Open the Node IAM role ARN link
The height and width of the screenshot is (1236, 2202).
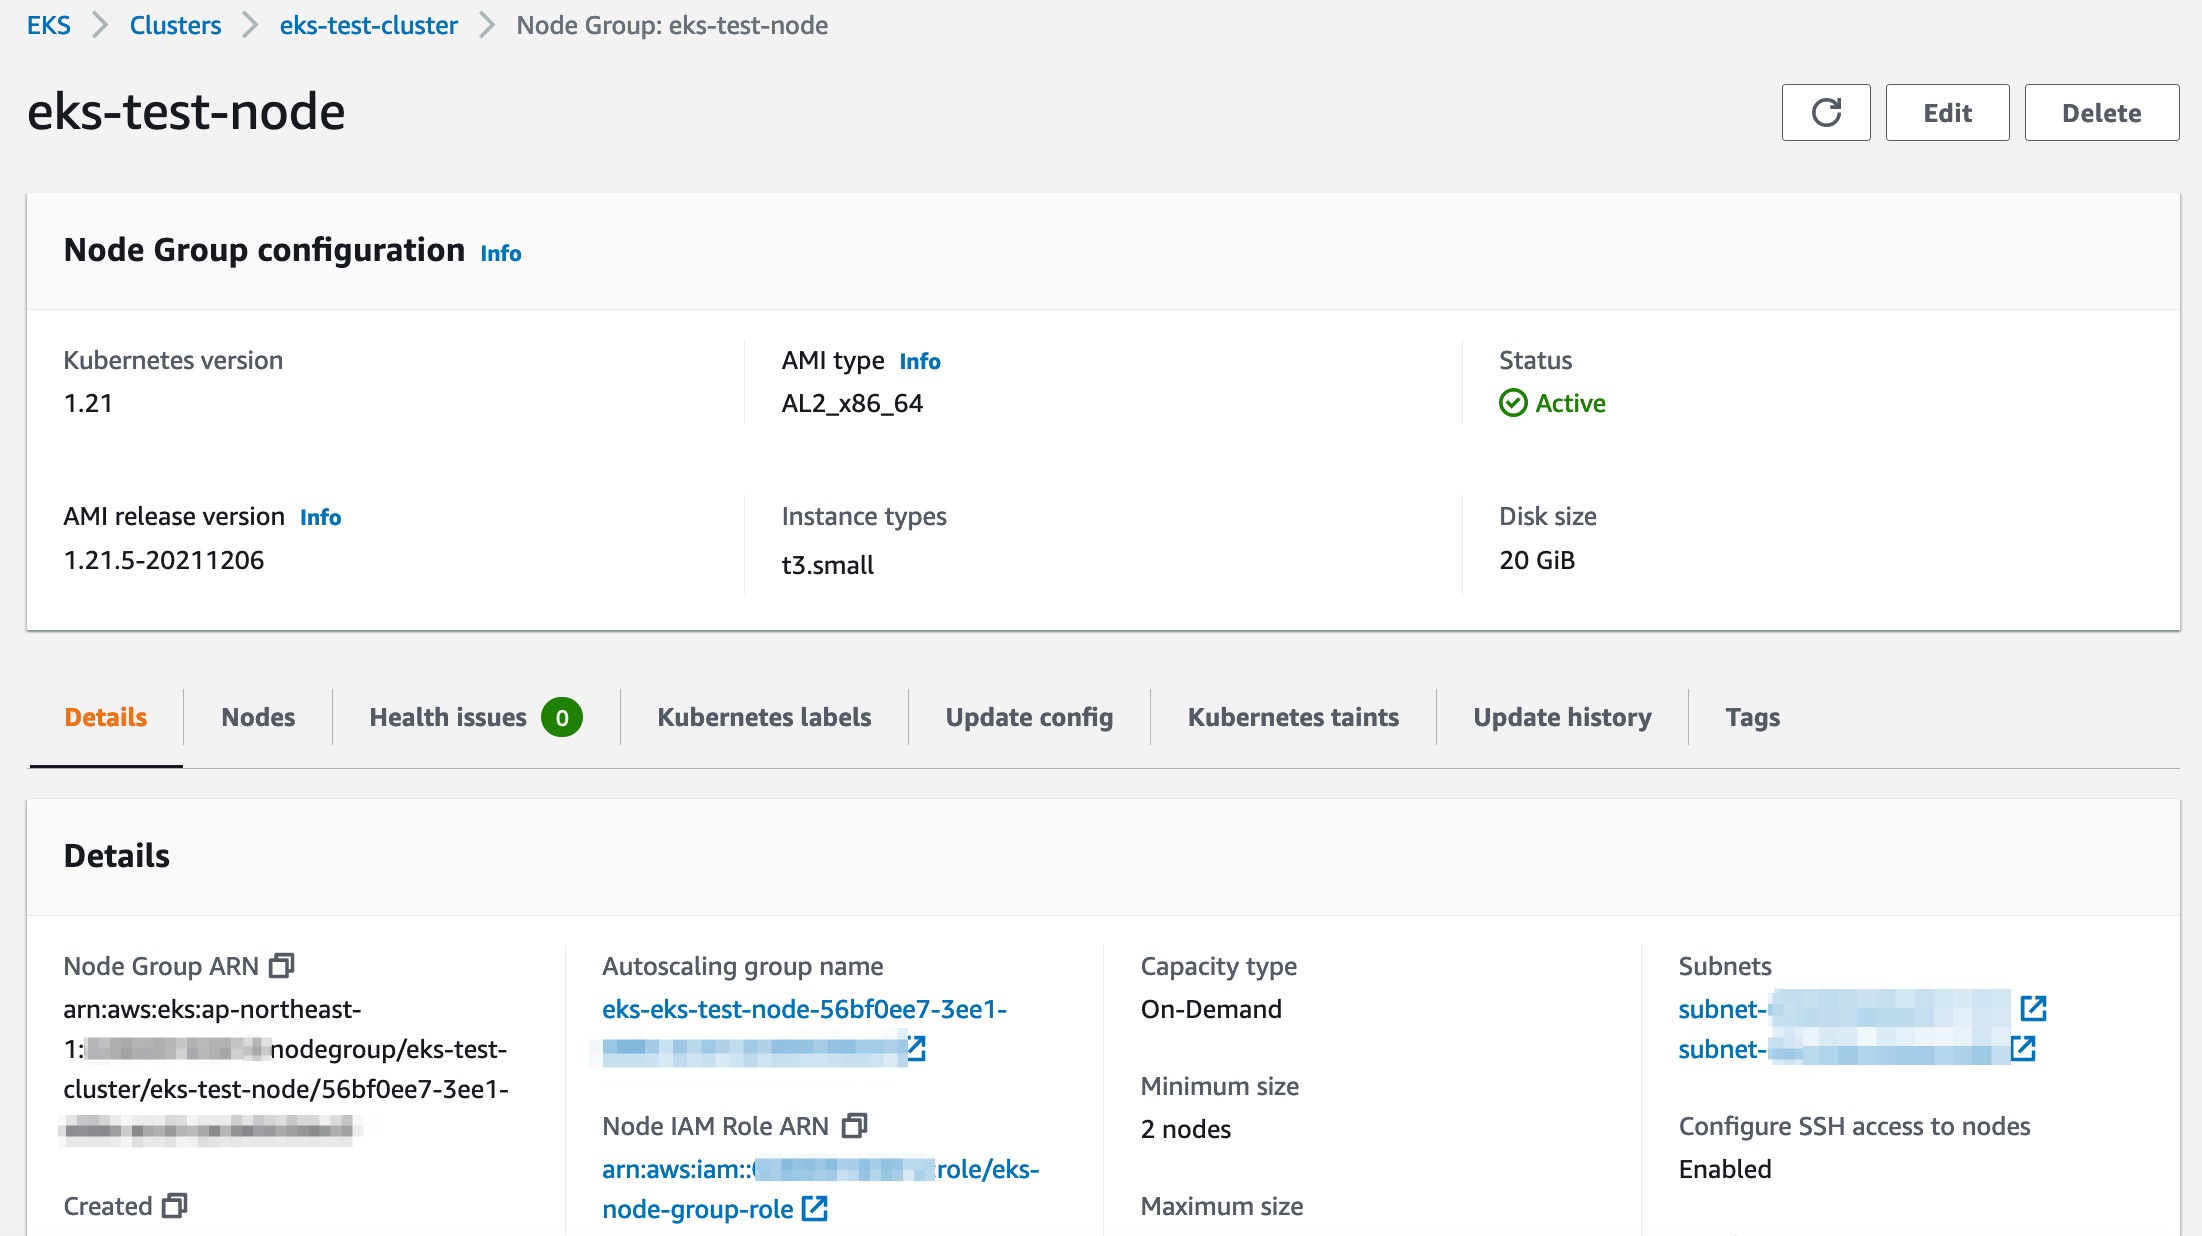820,1189
